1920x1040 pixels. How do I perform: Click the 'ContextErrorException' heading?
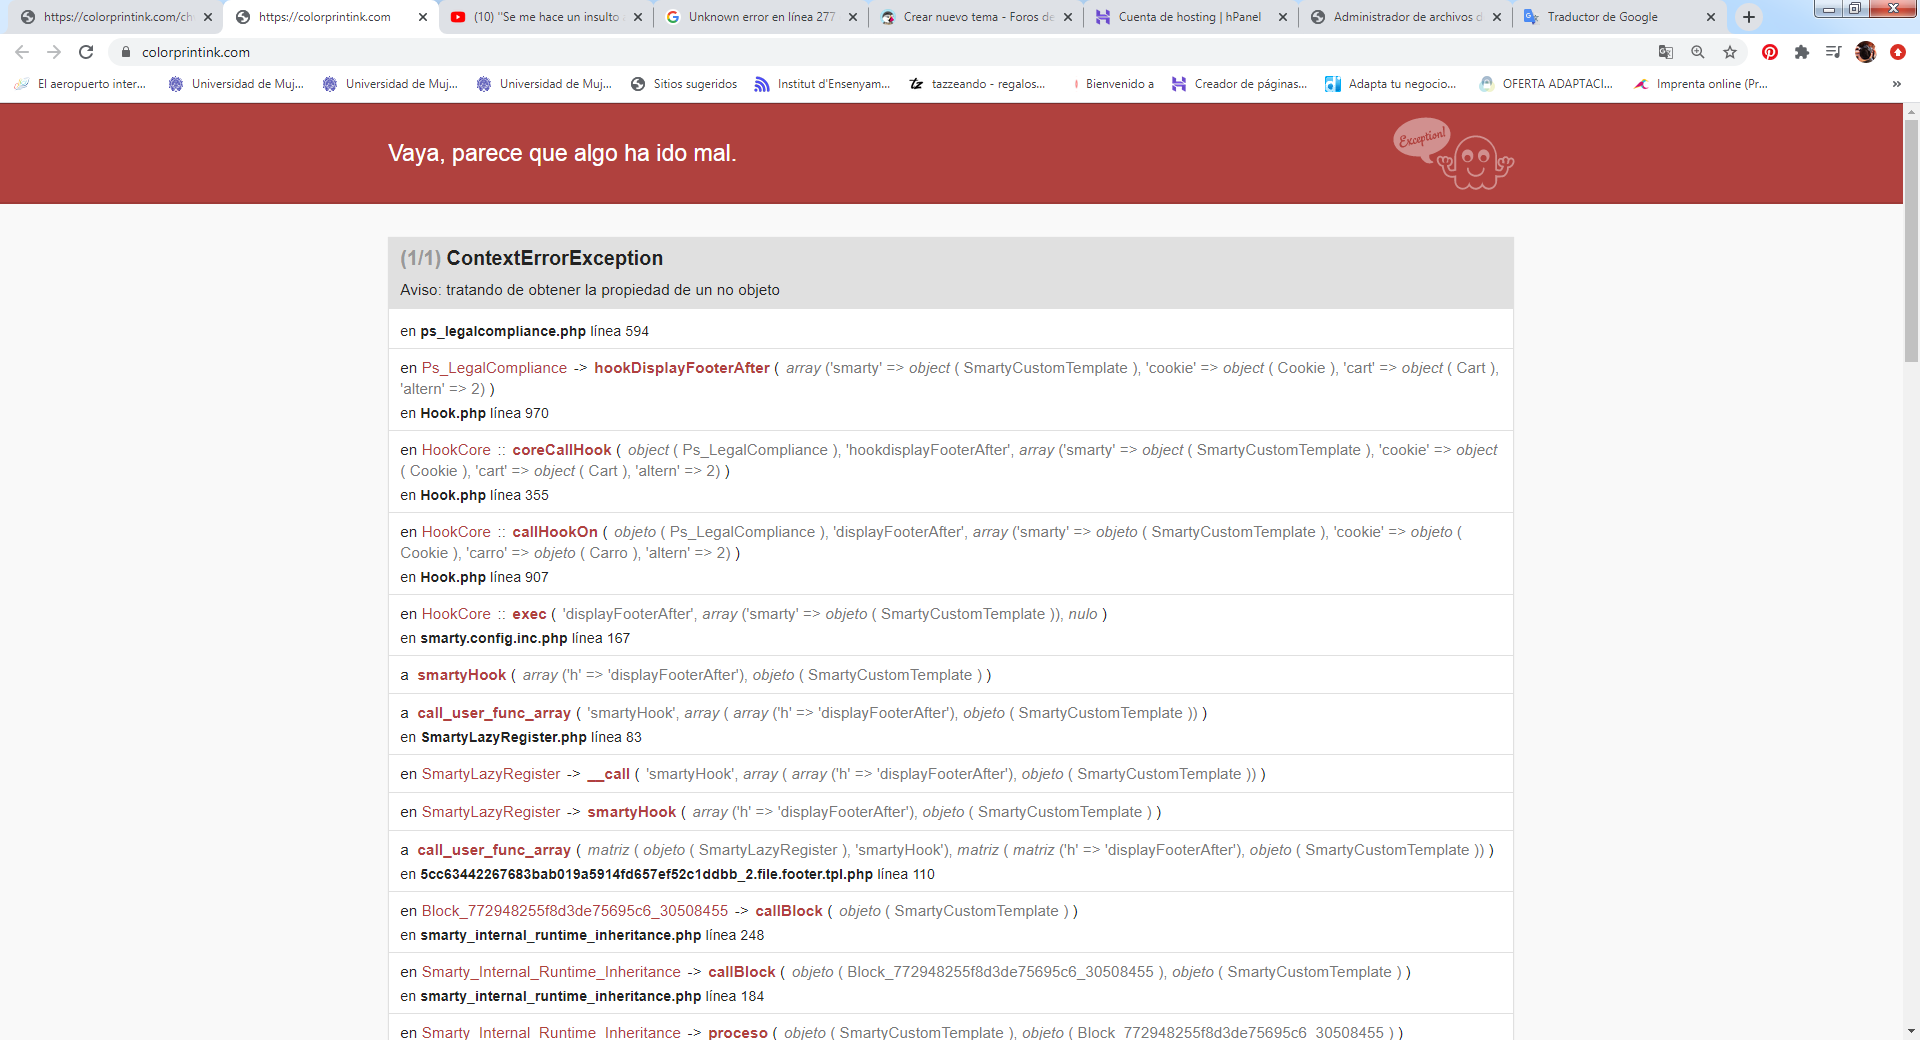click(554, 258)
